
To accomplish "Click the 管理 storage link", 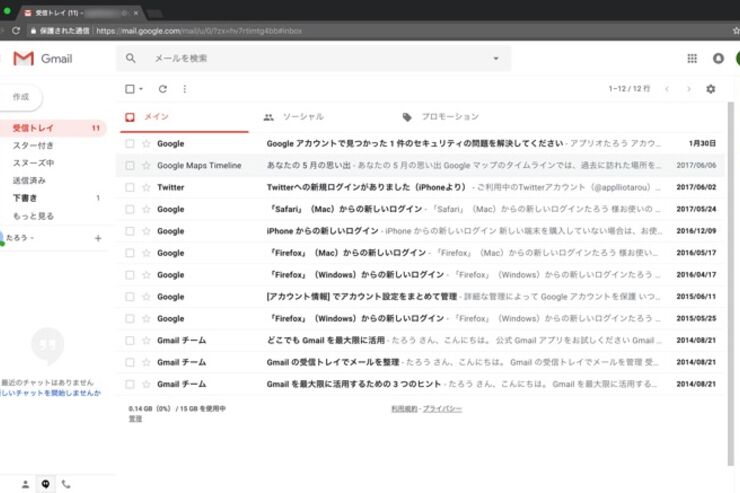I will (135, 419).
